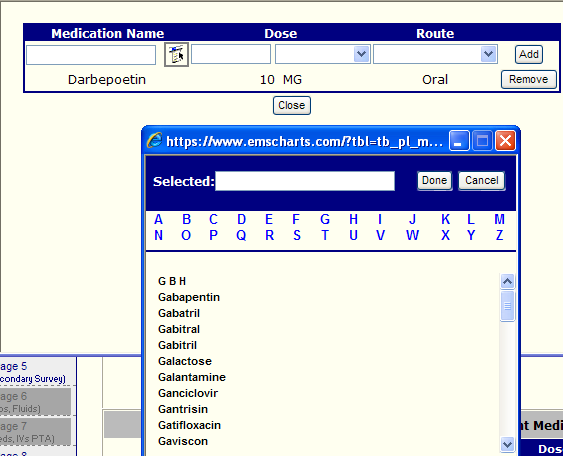Screen dimensions: 563x456
Task: Jump to letter D medications
Action: click(x=241, y=219)
